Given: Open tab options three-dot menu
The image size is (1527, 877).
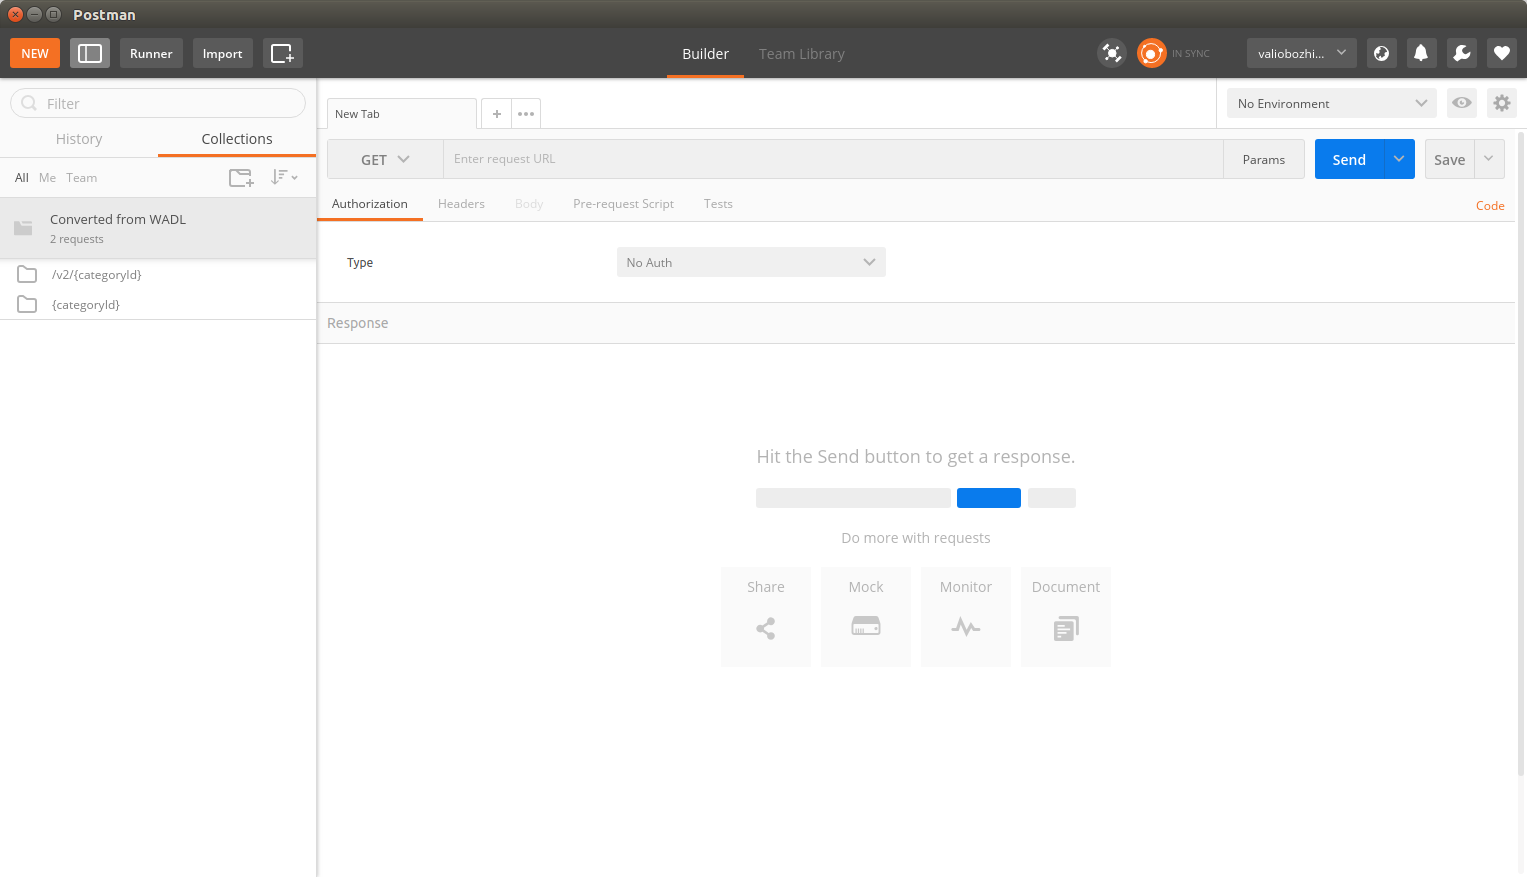Looking at the screenshot, I should 526,114.
